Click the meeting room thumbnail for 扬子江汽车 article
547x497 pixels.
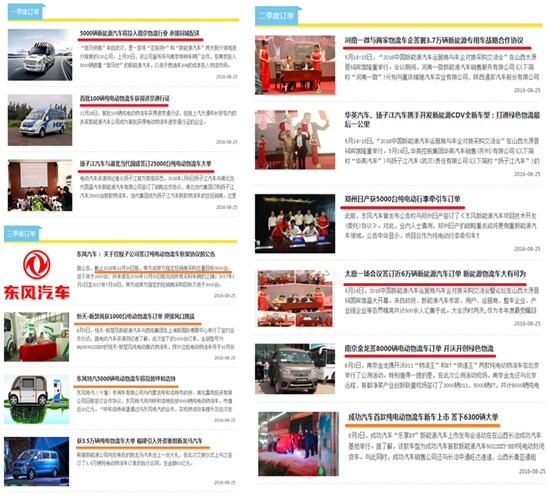40,185
